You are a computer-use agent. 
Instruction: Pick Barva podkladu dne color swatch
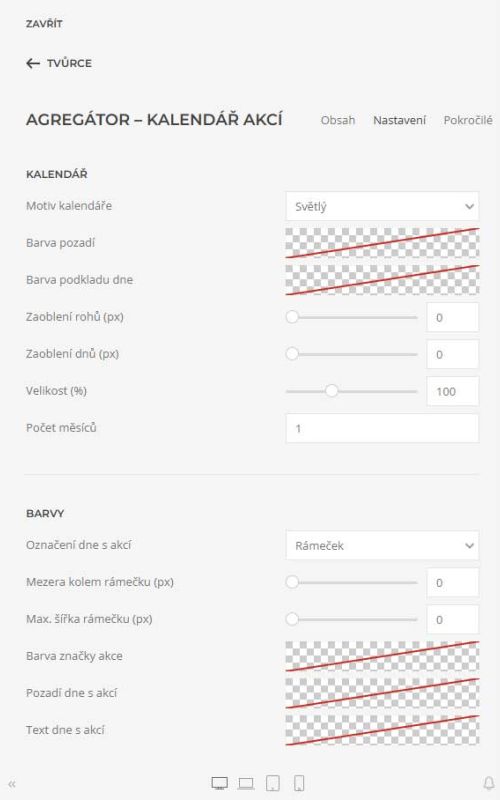[x=382, y=280]
